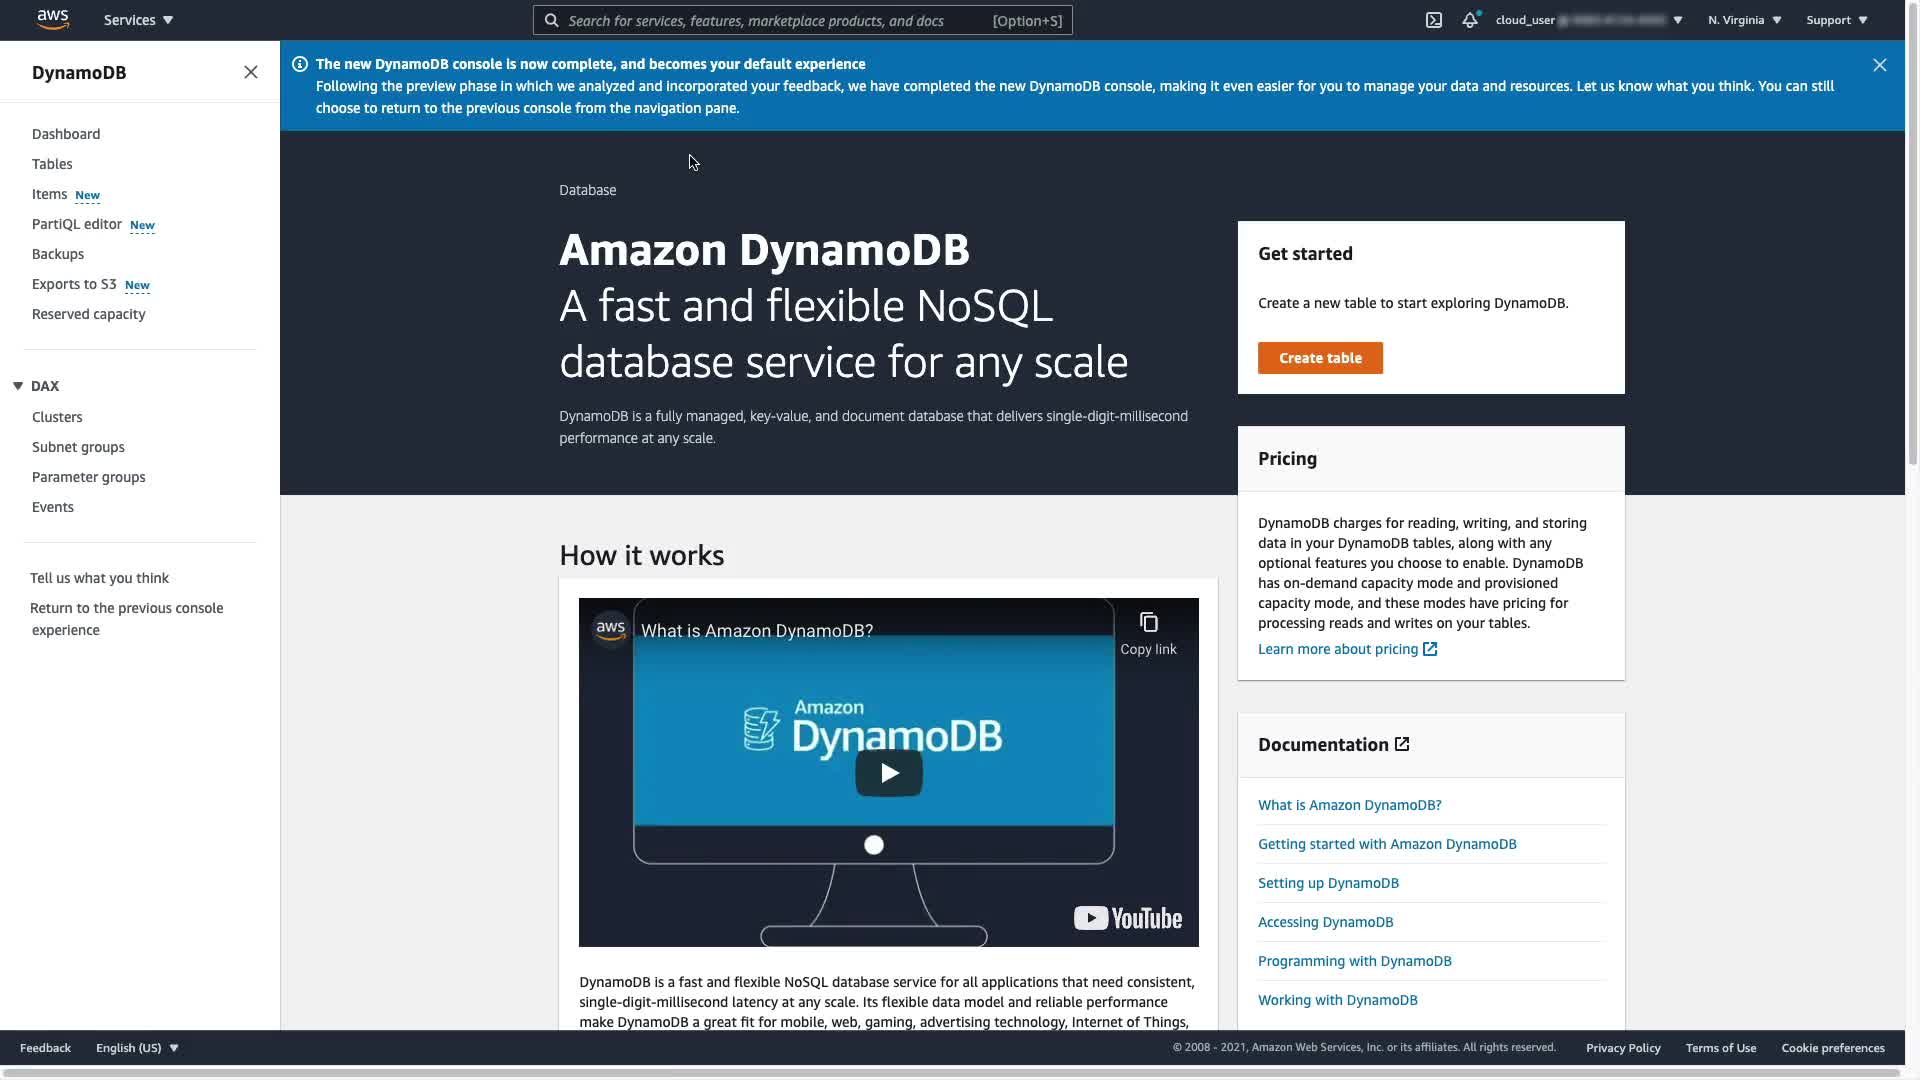Image resolution: width=1920 pixels, height=1080 pixels.
Task: Click the AWS logo home icon
Action: click(52, 20)
